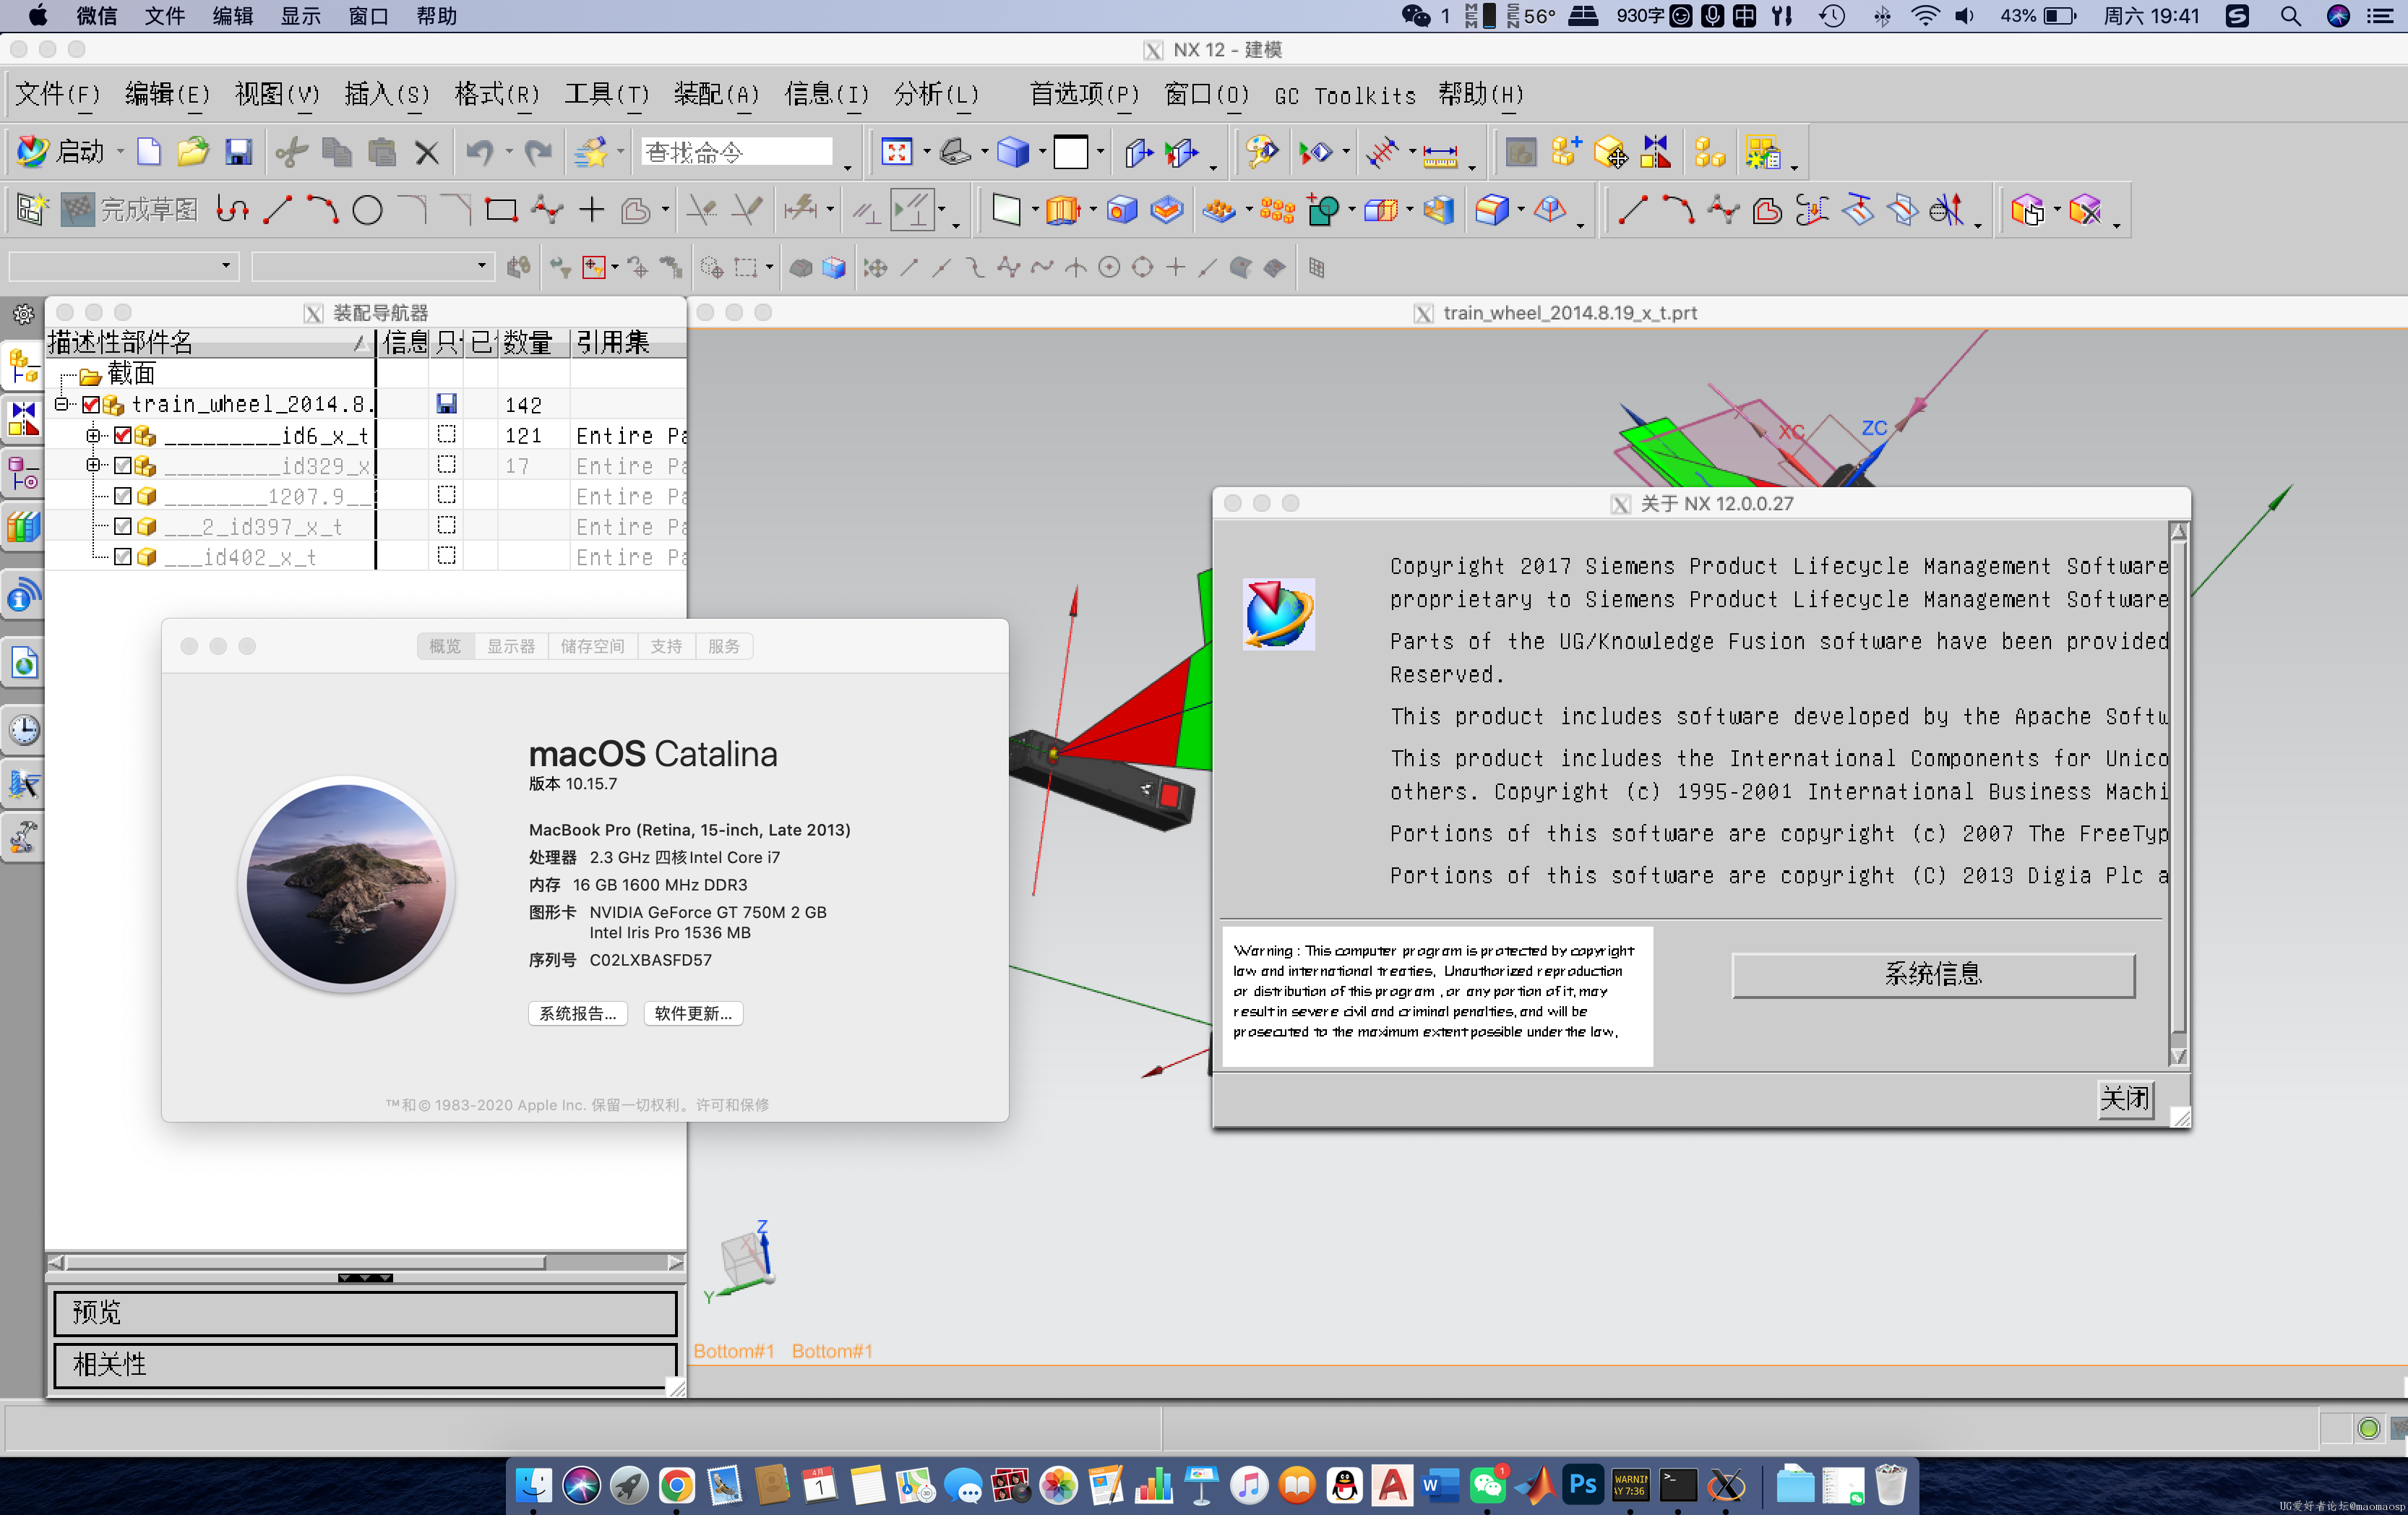Click the Add Component assembly icon
2408x1515 pixels.
[1565, 152]
